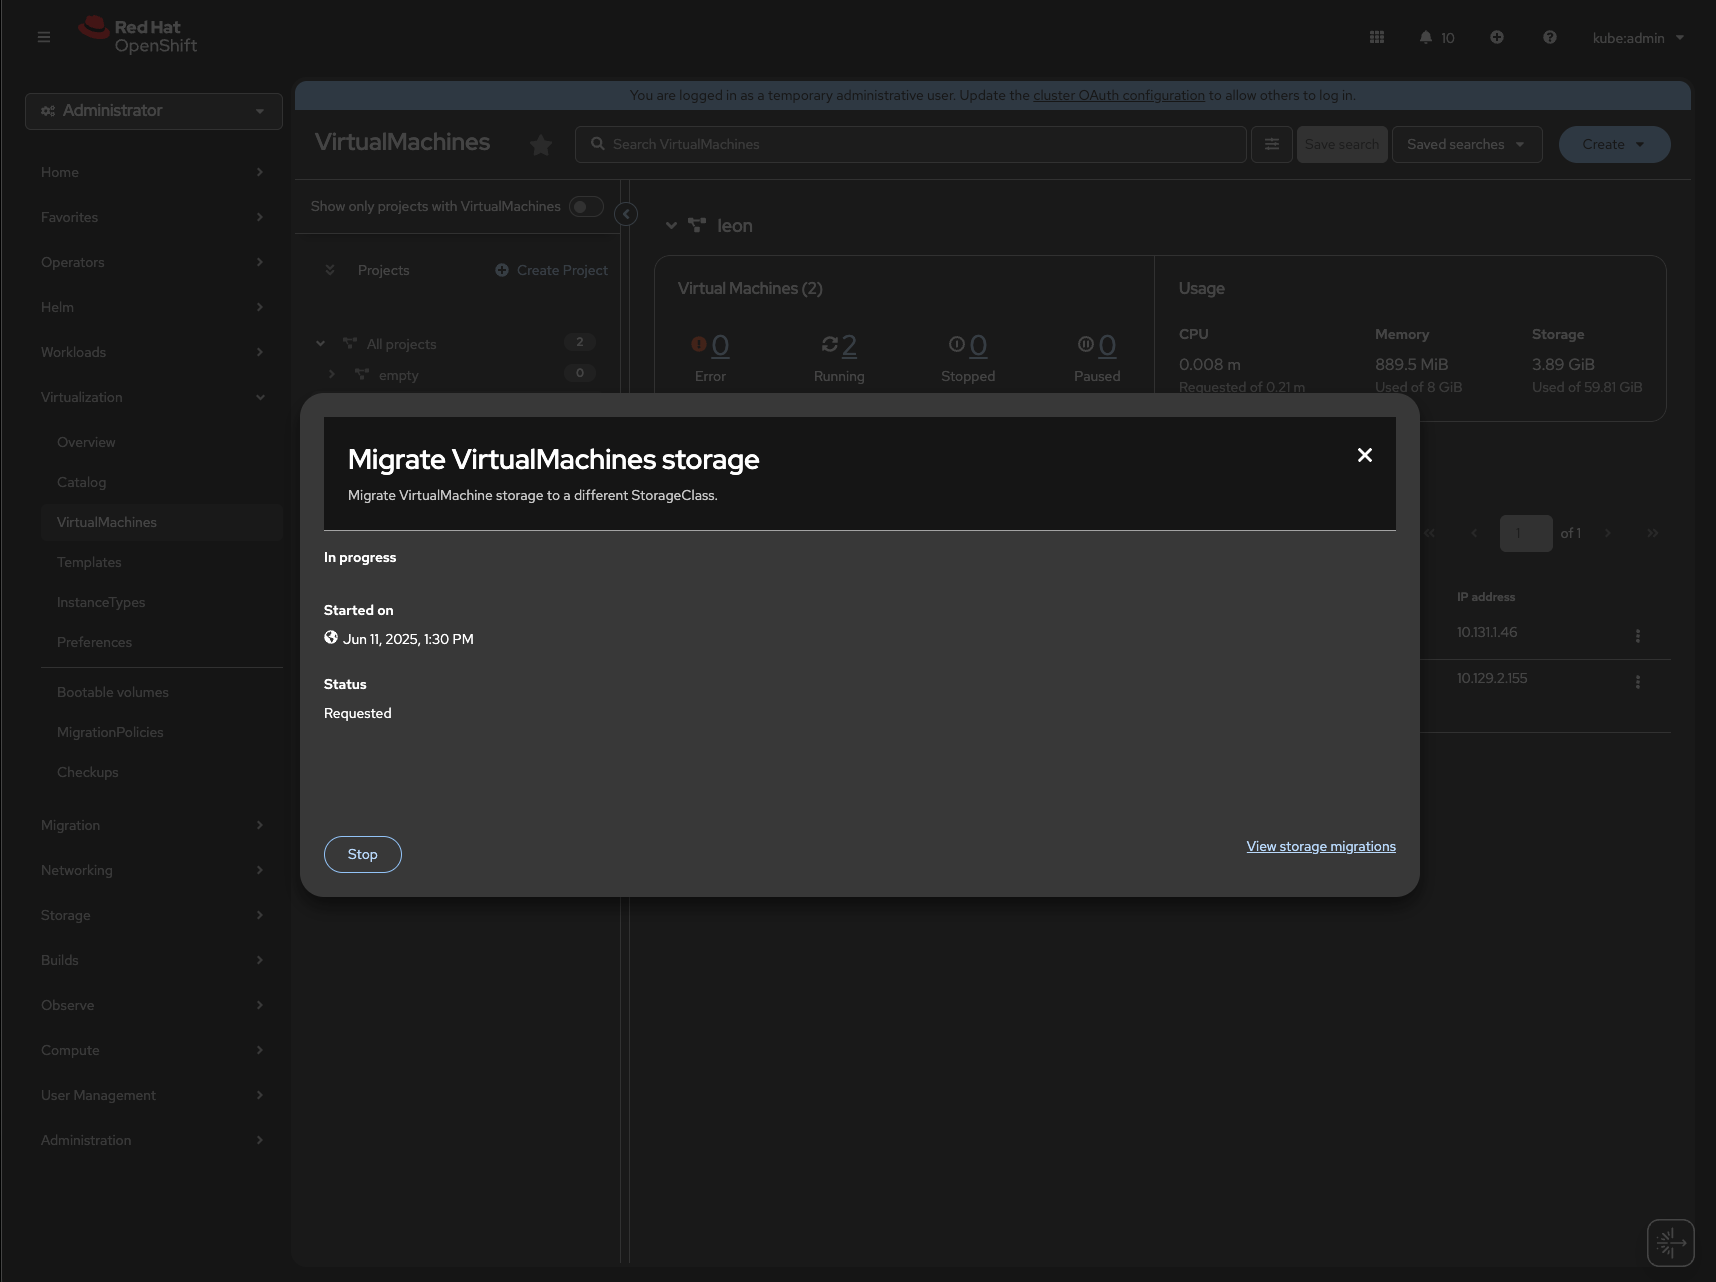Expand the Observe nav section

coord(154,1005)
